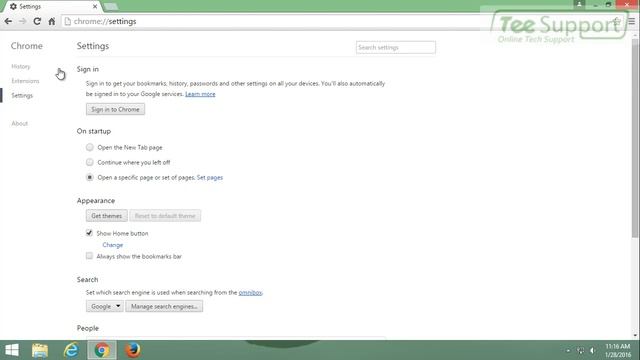Viewport: 640px width, 360px height.
Task: Uncheck Show Home button
Action: (89, 233)
